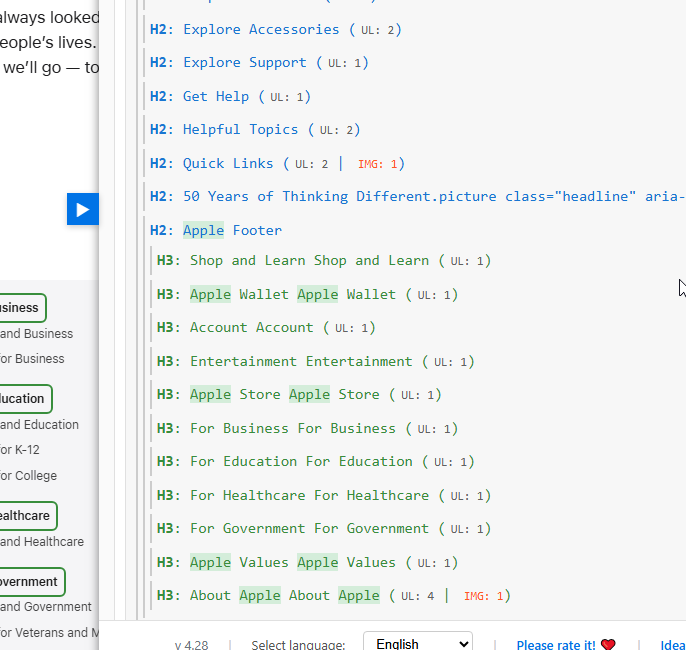Viewport: 686px width, 650px height.
Task: Open the Select language dropdown
Action: point(418,641)
